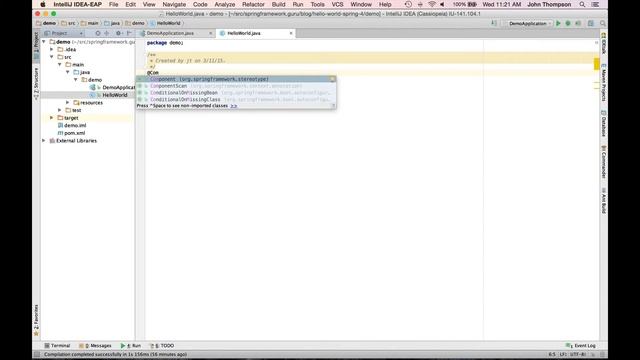Viewport: 640px width, 360px height.
Task: Open the Run tool window
Action: tap(131, 346)
